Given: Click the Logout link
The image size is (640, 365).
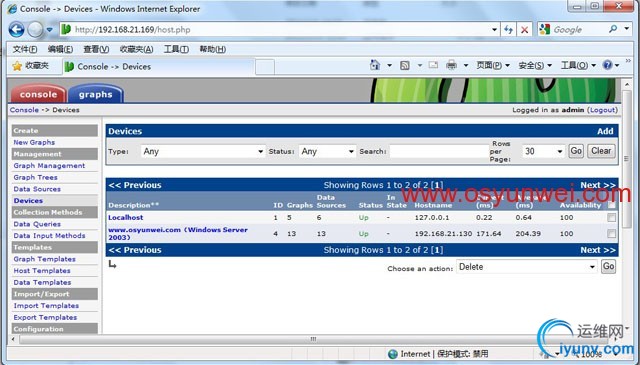Looking at the screenshot, I should coord(602,110).
